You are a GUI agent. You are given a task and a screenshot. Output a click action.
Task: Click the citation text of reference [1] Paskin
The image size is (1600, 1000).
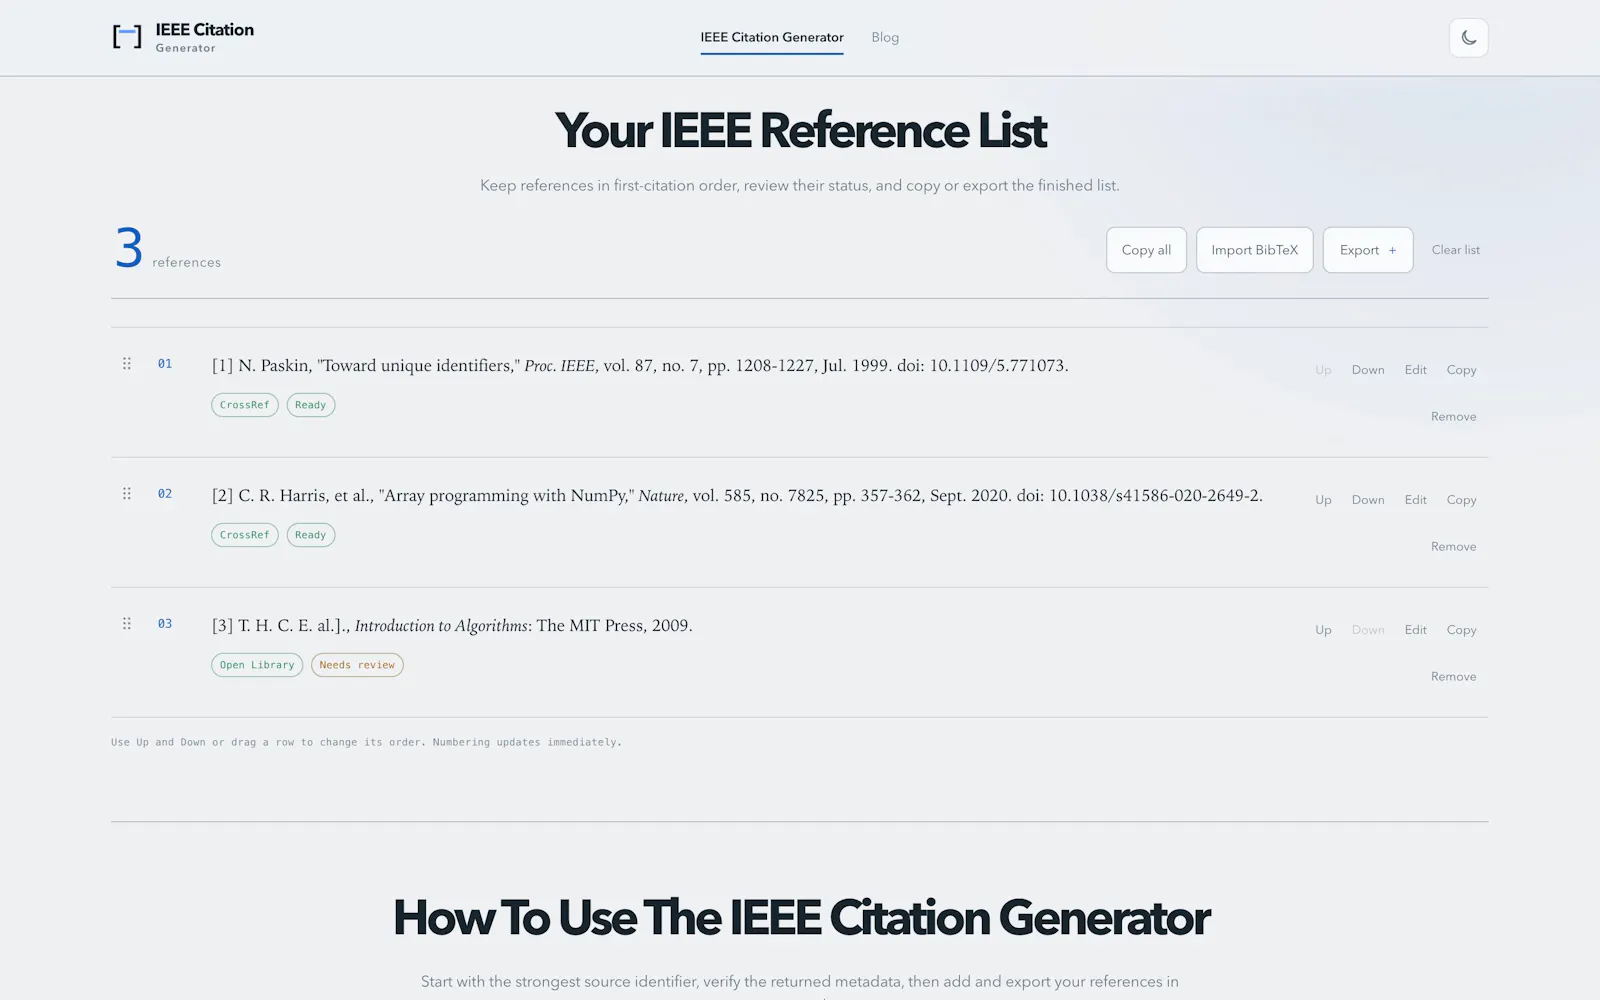pos(640,366)
